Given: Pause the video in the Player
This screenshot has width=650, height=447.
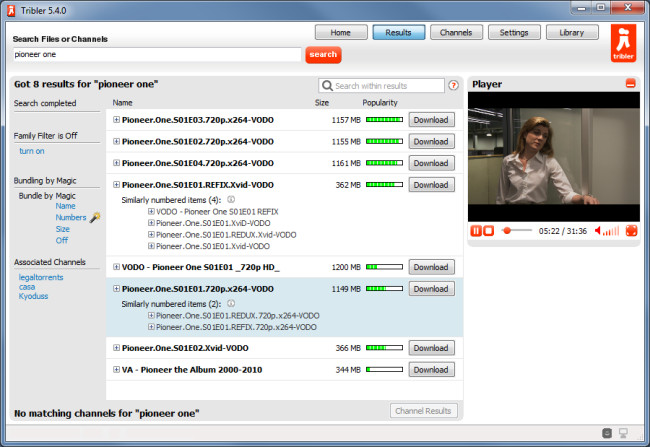Looking at the screenshot, I should [476, 231].
